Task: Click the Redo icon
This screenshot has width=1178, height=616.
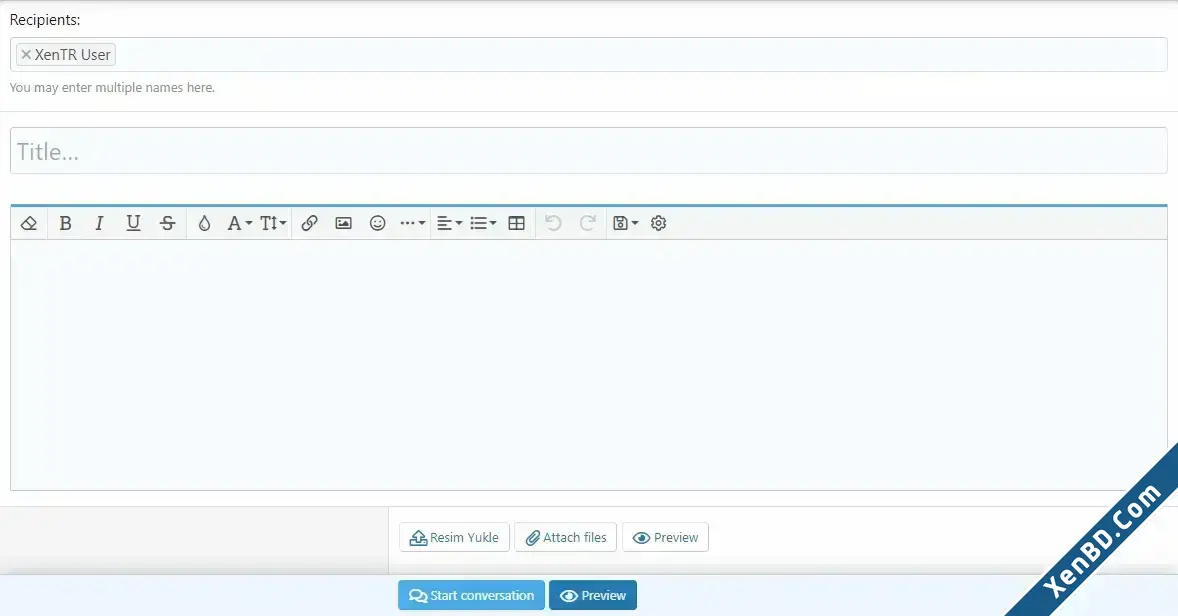Action: [x=587, y=223]
